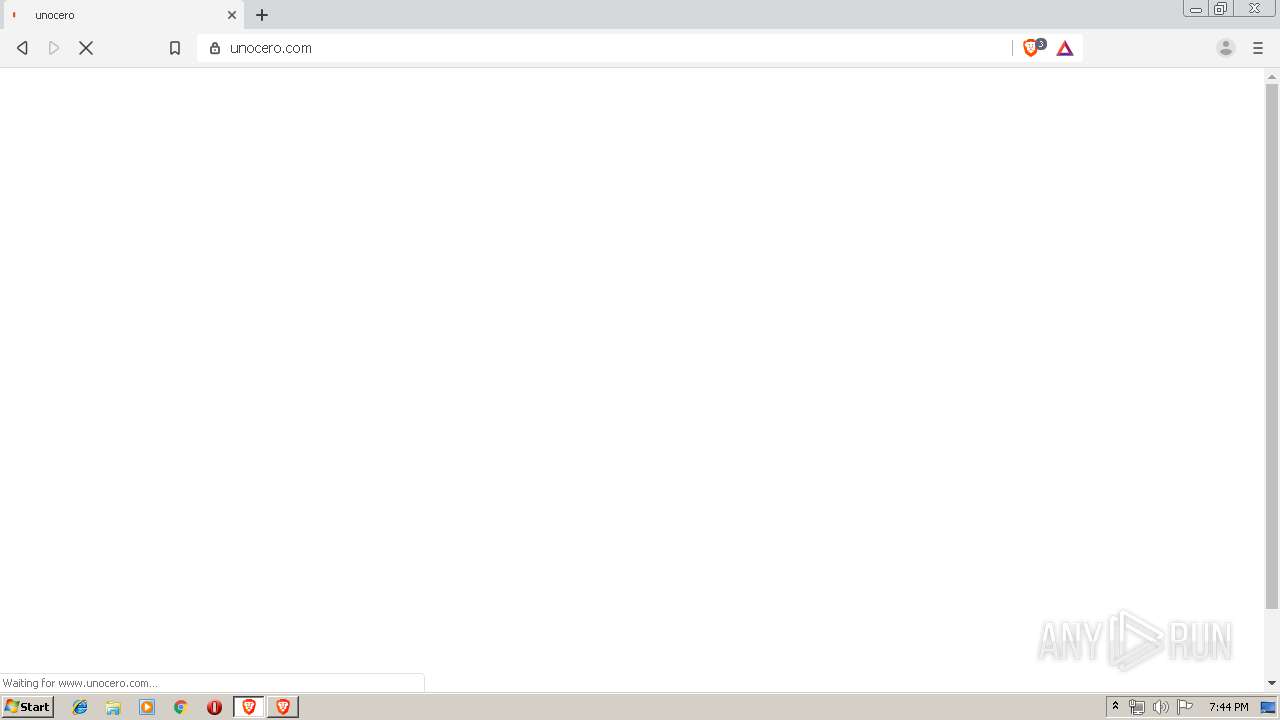Select the unocero tab
1280x720 pixels.
click(122, 15)
